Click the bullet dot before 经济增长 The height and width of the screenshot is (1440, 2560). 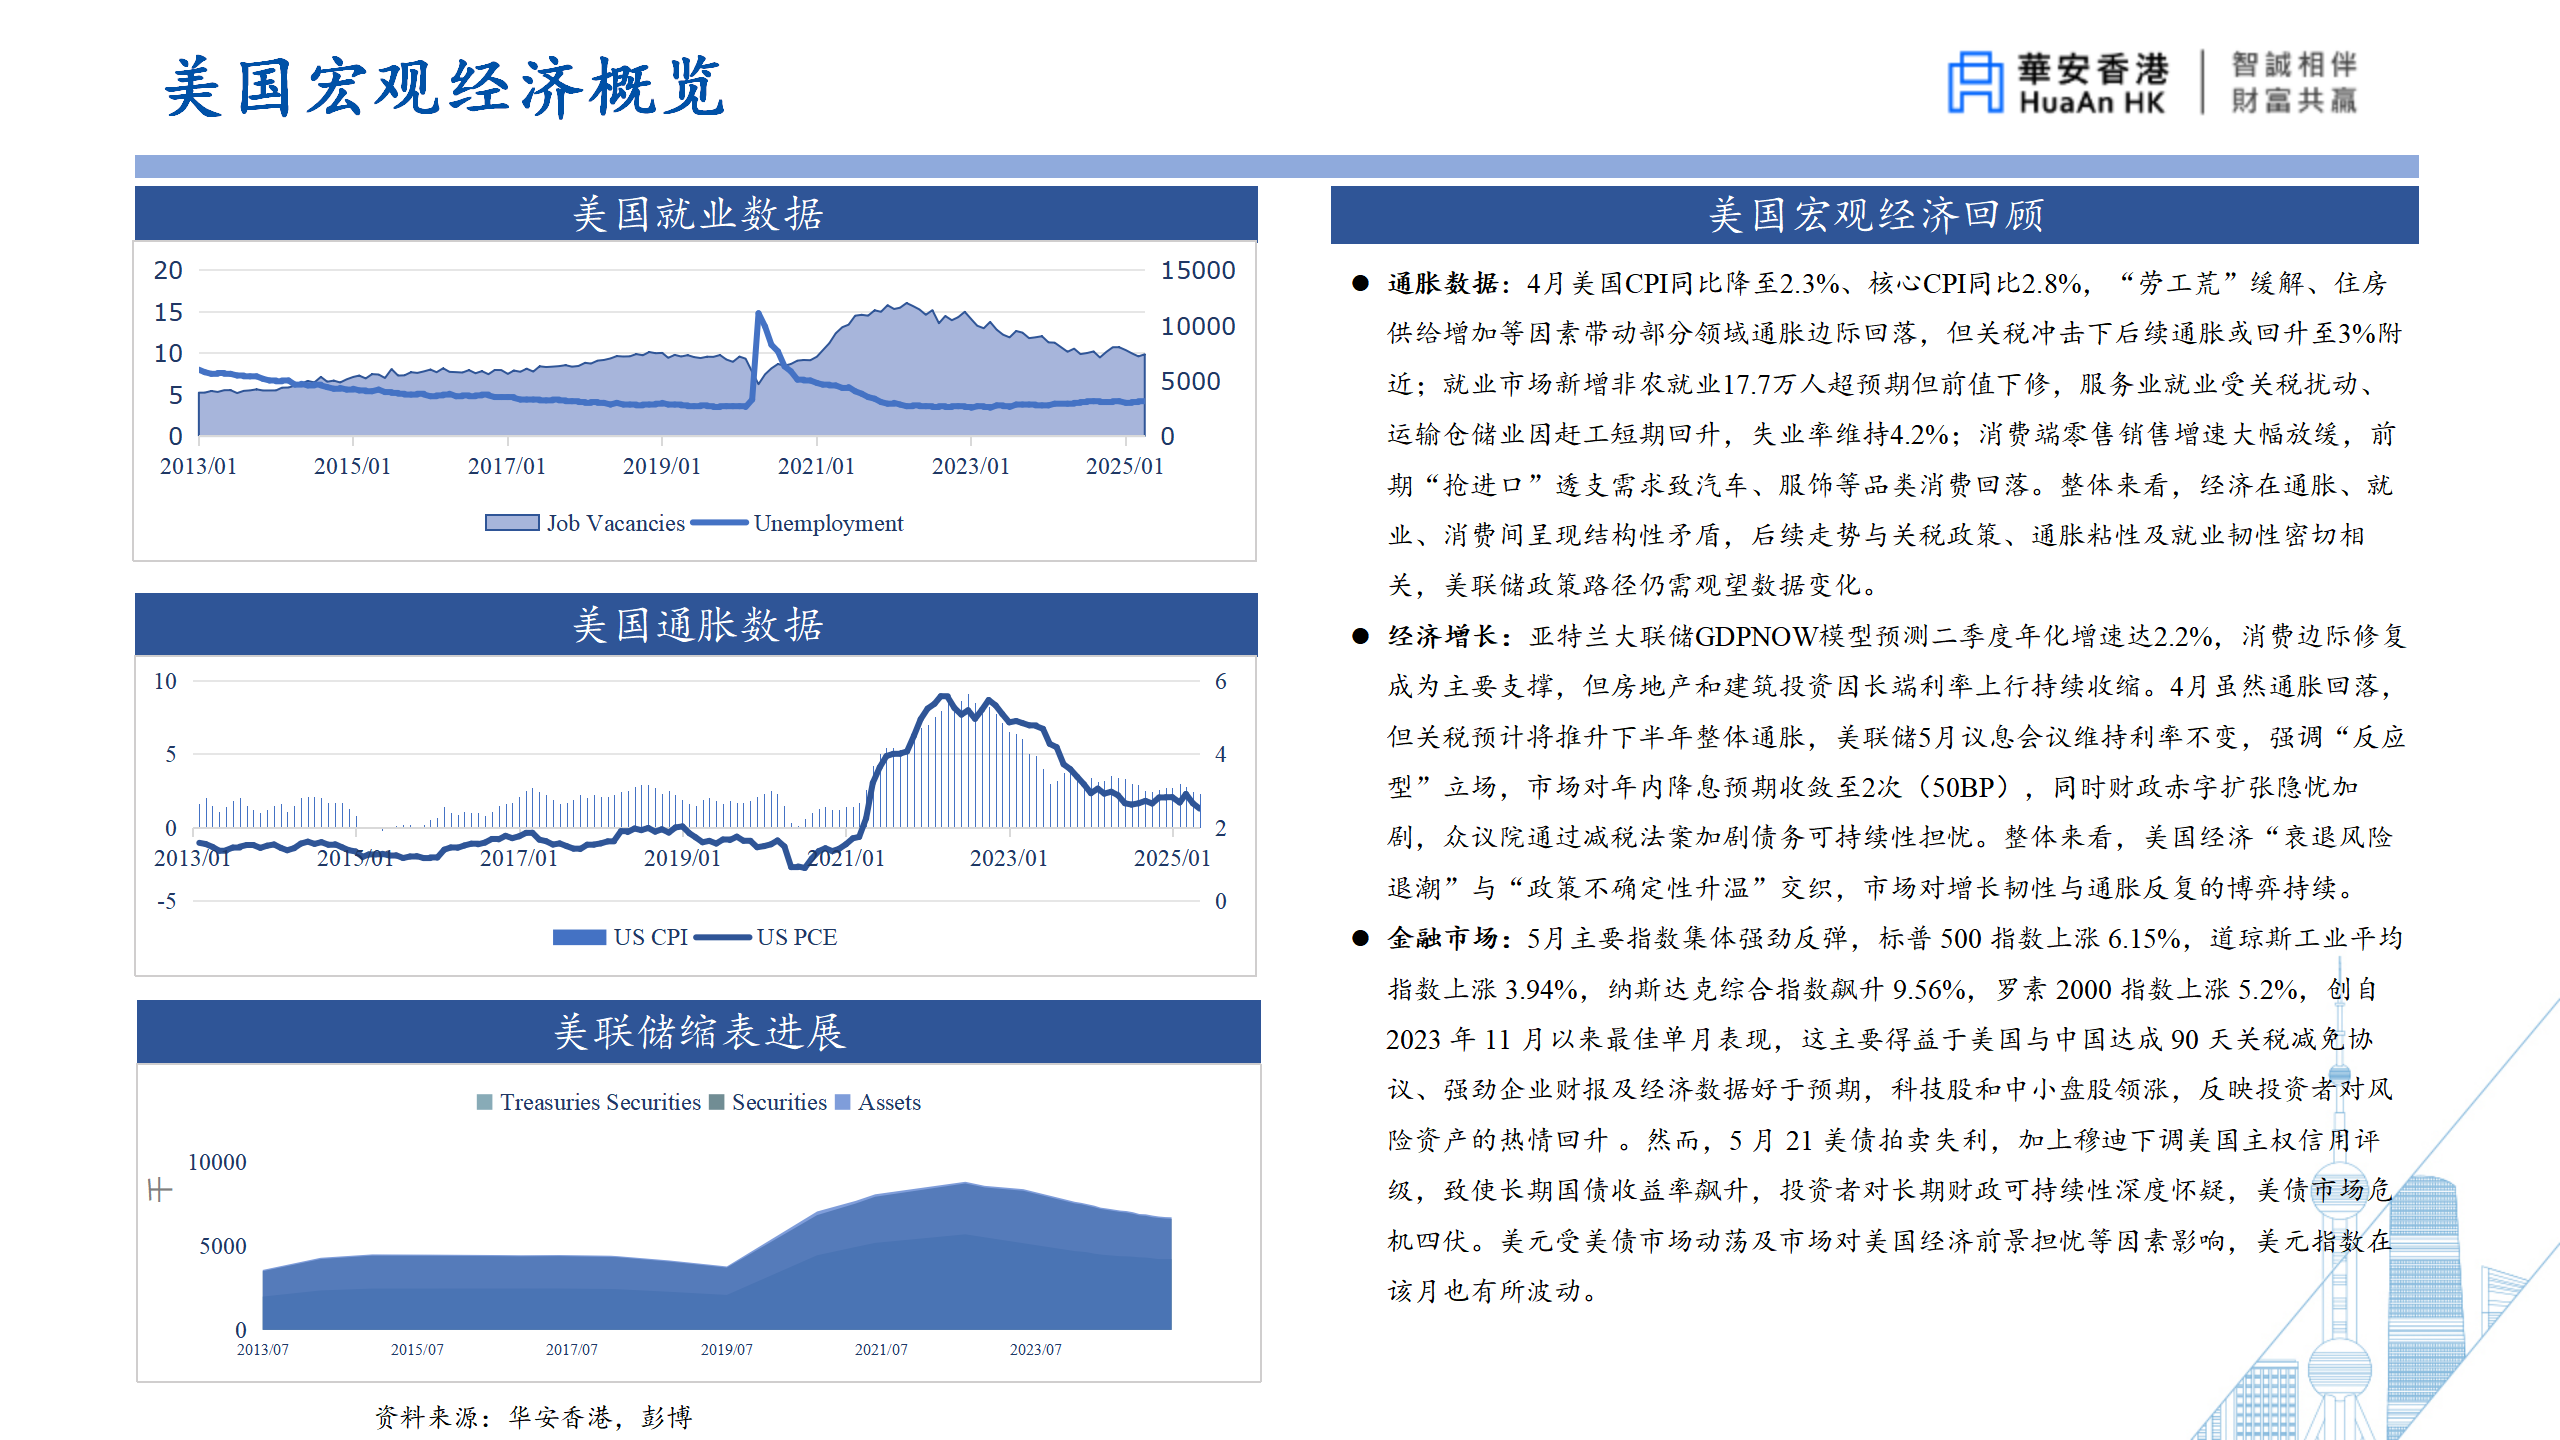click(1360, 636)
